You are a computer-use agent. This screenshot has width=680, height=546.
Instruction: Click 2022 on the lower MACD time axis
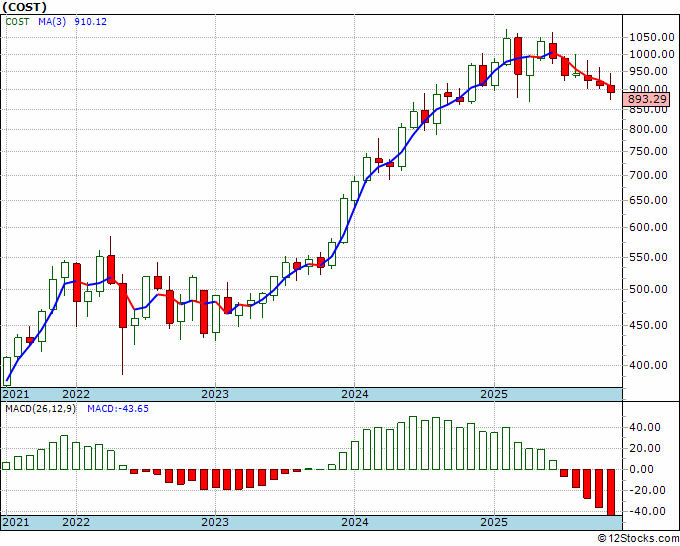(x=76, y=522)
